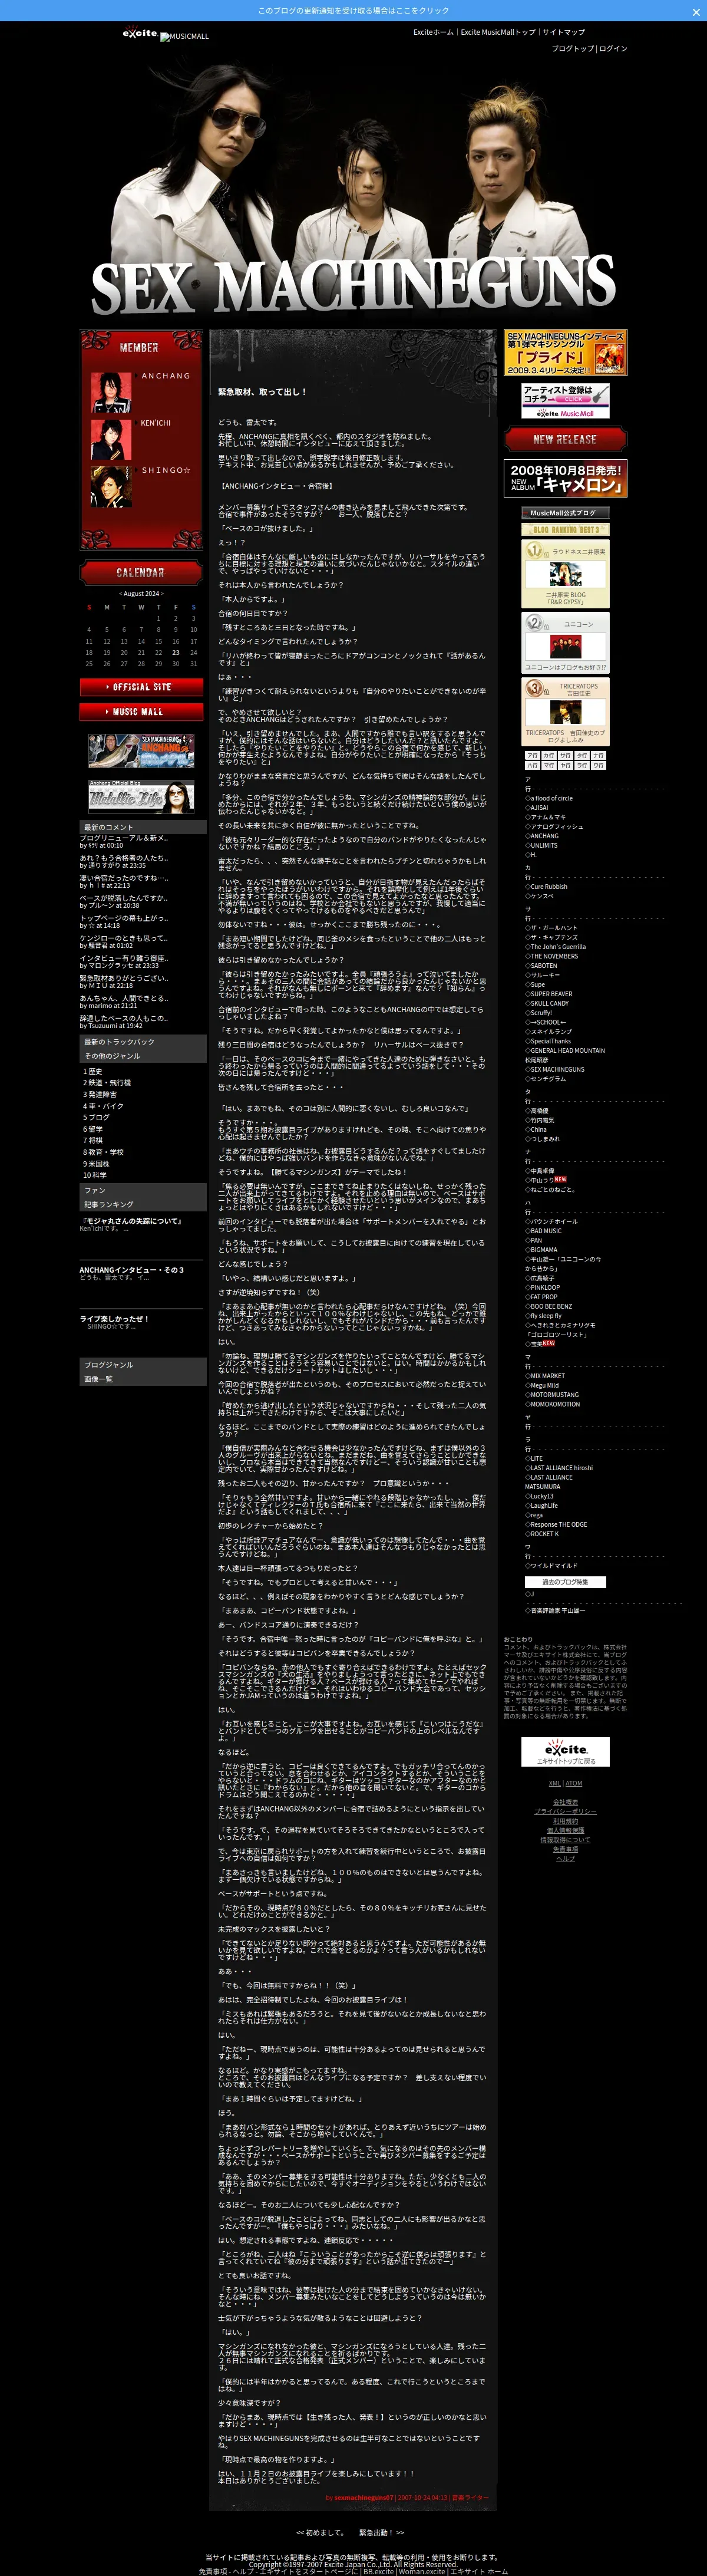Jump to カ行 artist index
This screenshot has width=707, height=2576.
pos(549,756)
